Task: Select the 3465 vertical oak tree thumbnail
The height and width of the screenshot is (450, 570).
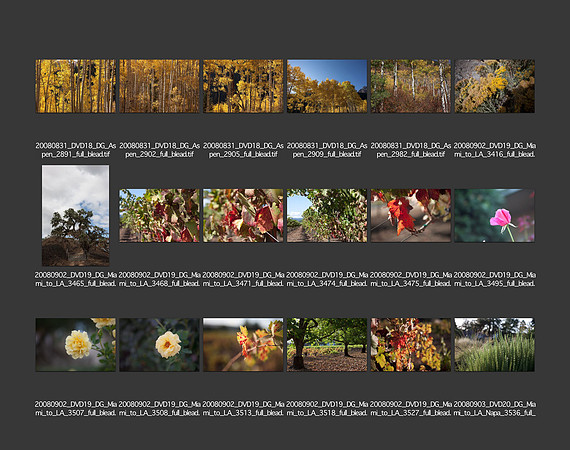Action: click(76, 216)
